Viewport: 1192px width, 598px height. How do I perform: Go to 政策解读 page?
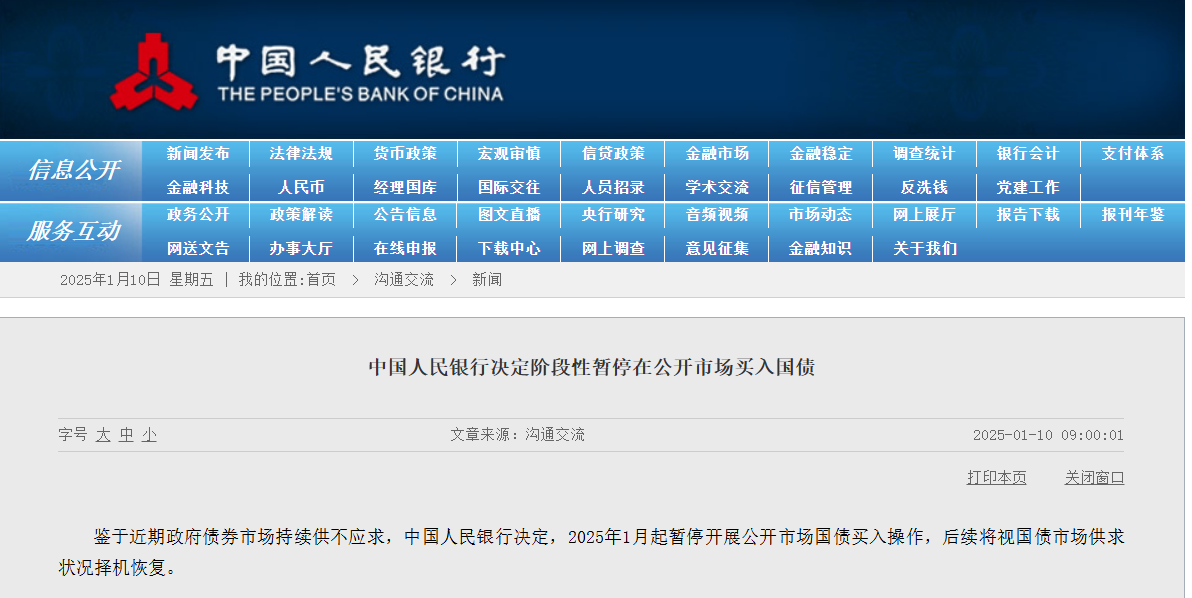(x=301, y=215)
